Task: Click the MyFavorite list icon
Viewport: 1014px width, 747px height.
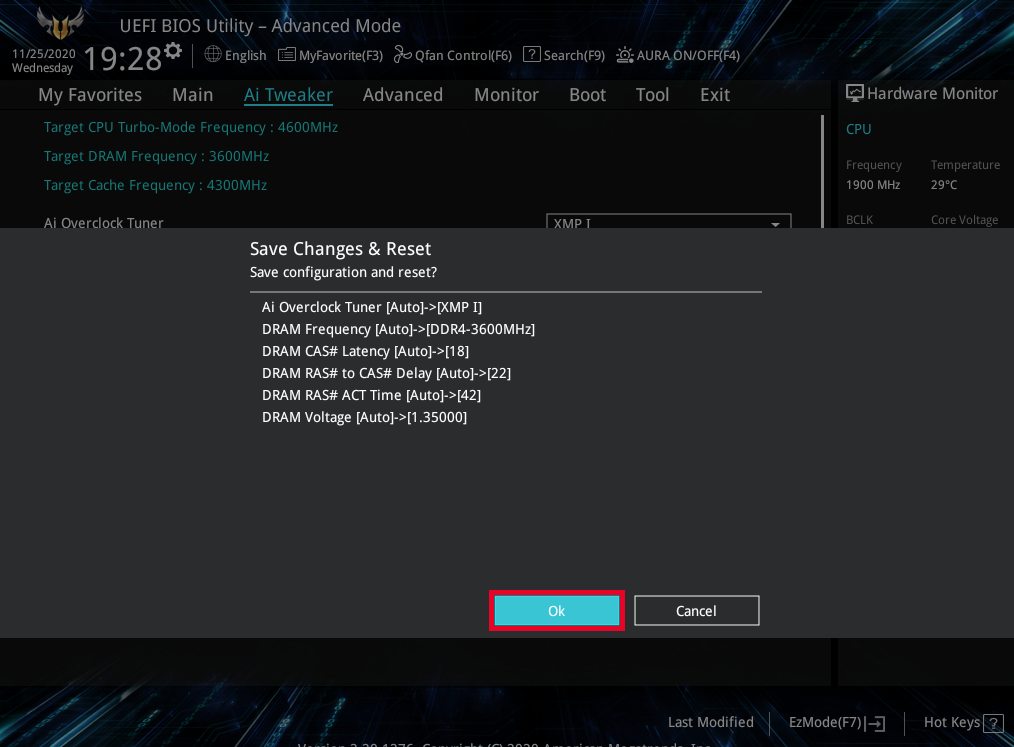Action: coord(286,55)
